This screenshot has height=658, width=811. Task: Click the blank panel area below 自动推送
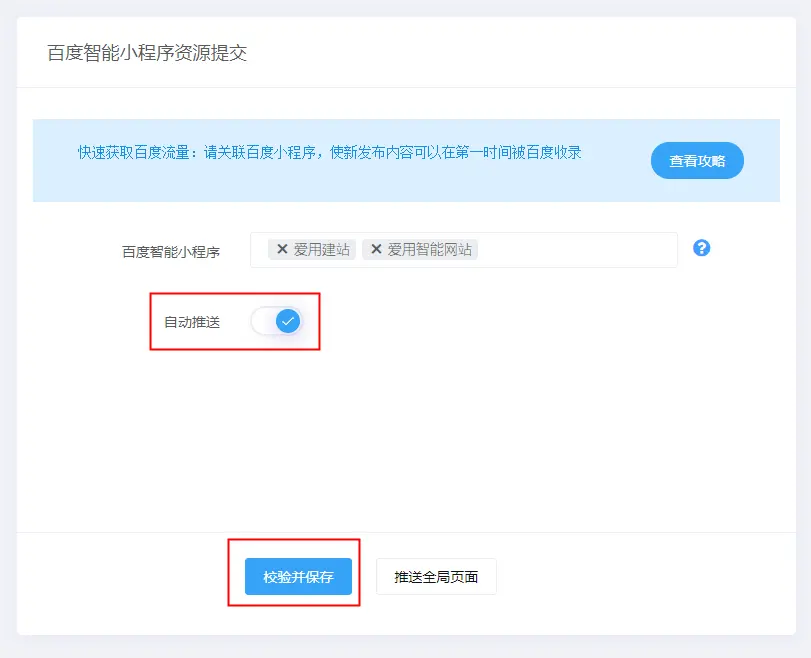point(400,440)
